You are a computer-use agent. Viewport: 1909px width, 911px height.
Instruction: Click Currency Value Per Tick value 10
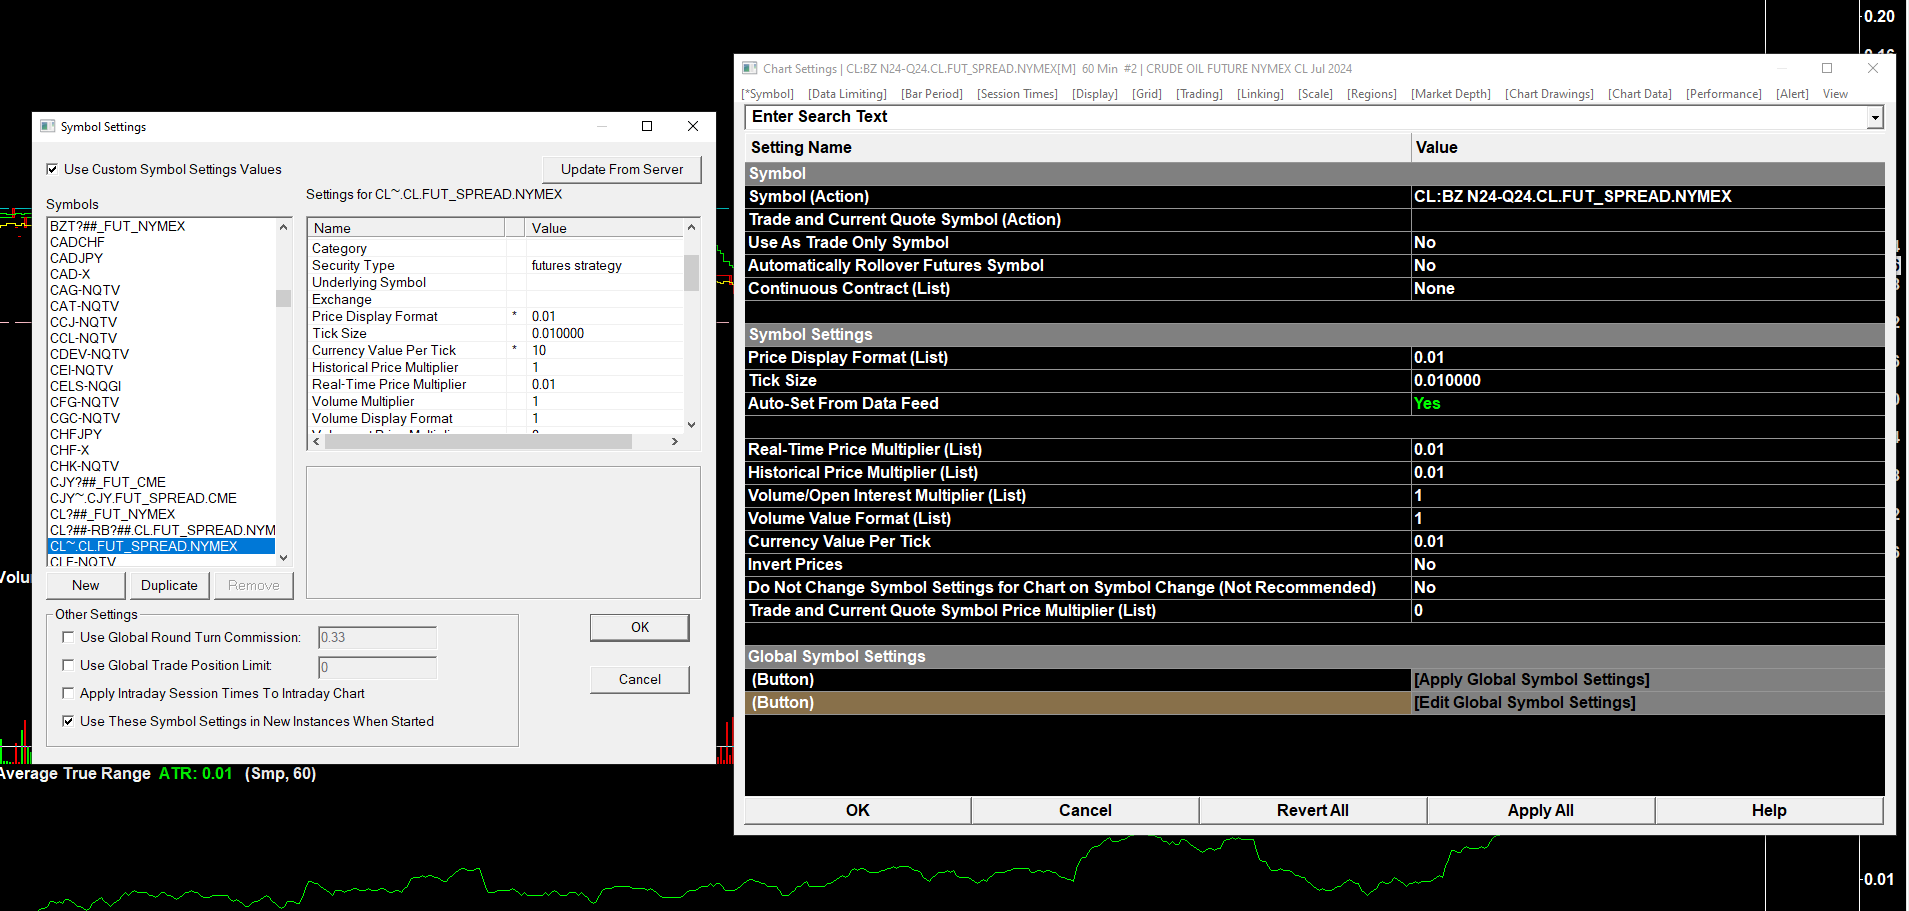click(539, 350)
